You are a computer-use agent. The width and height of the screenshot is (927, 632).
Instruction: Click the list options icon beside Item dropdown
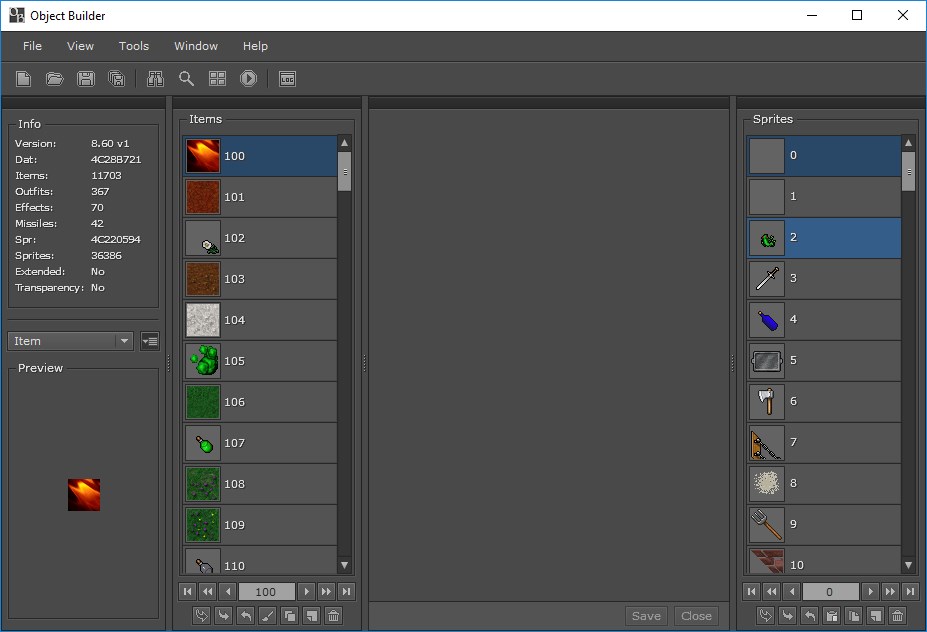[150, 341]
